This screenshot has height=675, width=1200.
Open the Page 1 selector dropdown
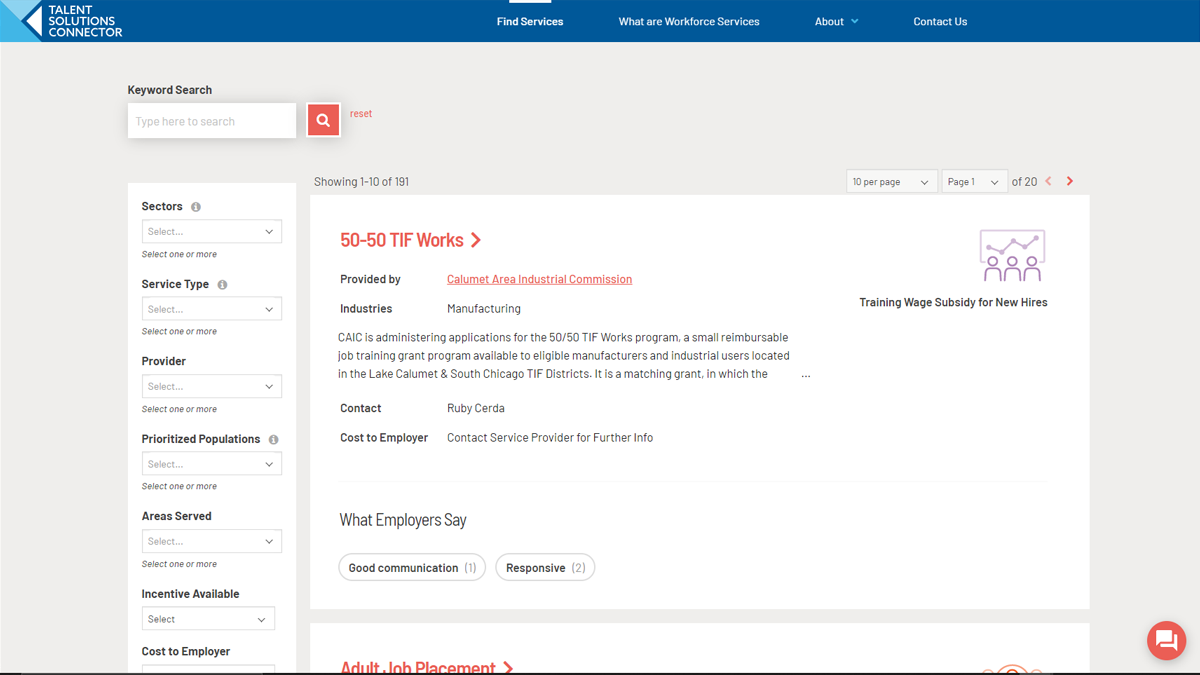974,182
